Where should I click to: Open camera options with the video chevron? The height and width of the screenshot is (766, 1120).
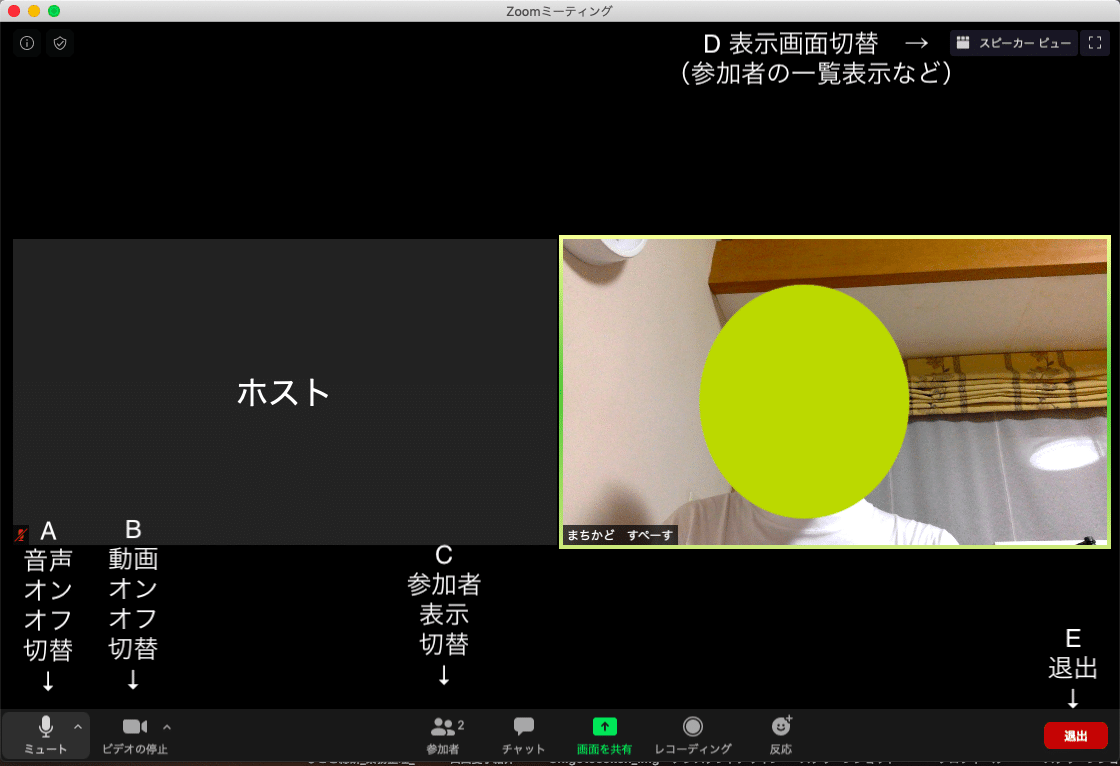click(x=166, y=727)
